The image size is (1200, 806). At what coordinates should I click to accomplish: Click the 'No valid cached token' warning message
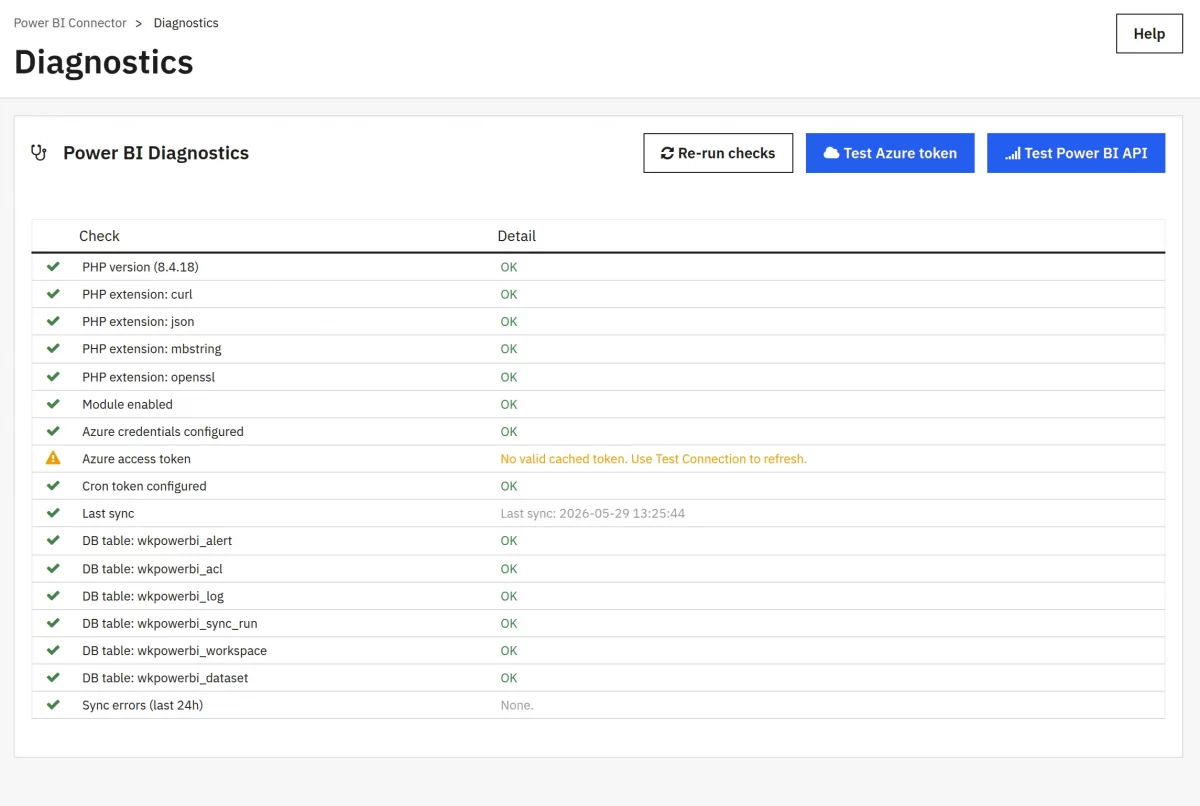tap(653, 459)
